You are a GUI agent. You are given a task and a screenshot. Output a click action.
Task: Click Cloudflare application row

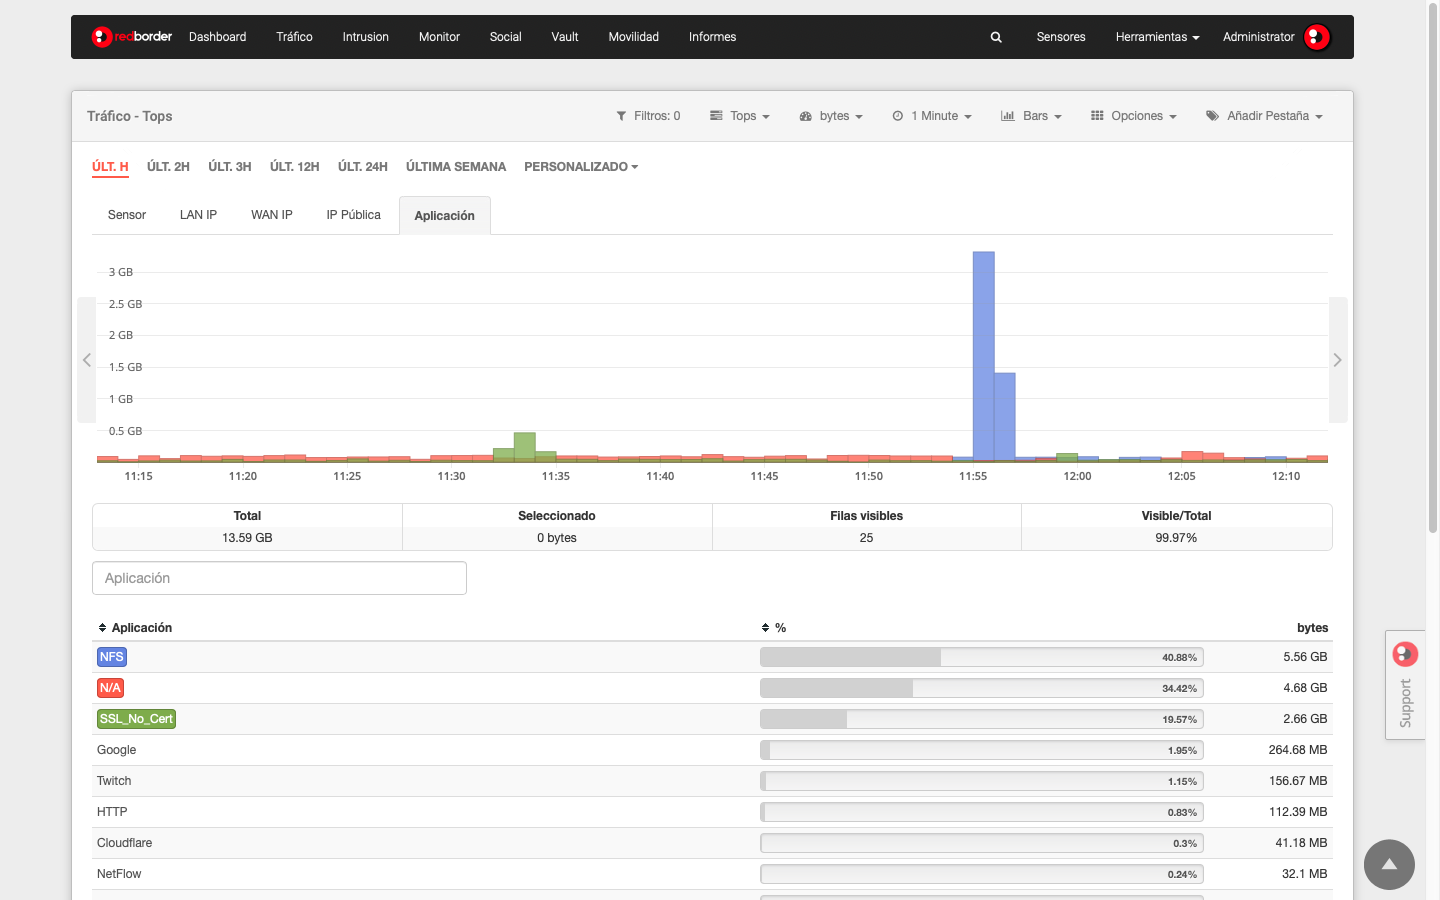712,843
